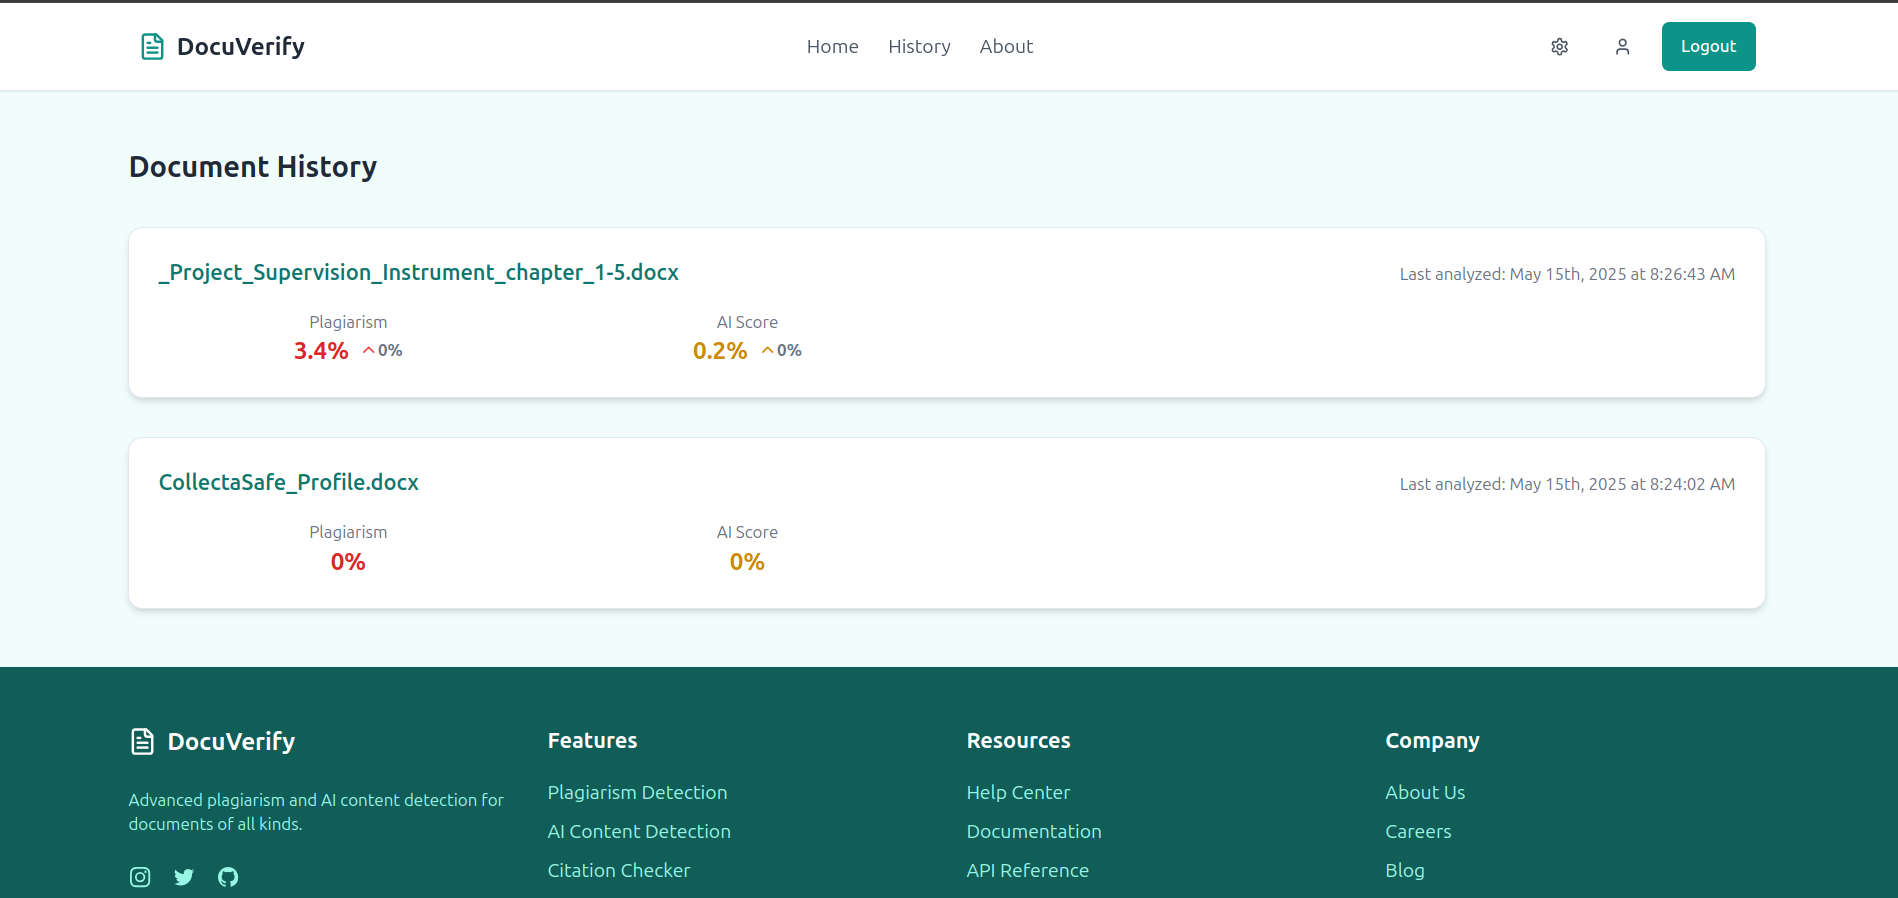The image size is (1898, 898).
Task: Open the Instagram social icon
Action: coord(140,877)
